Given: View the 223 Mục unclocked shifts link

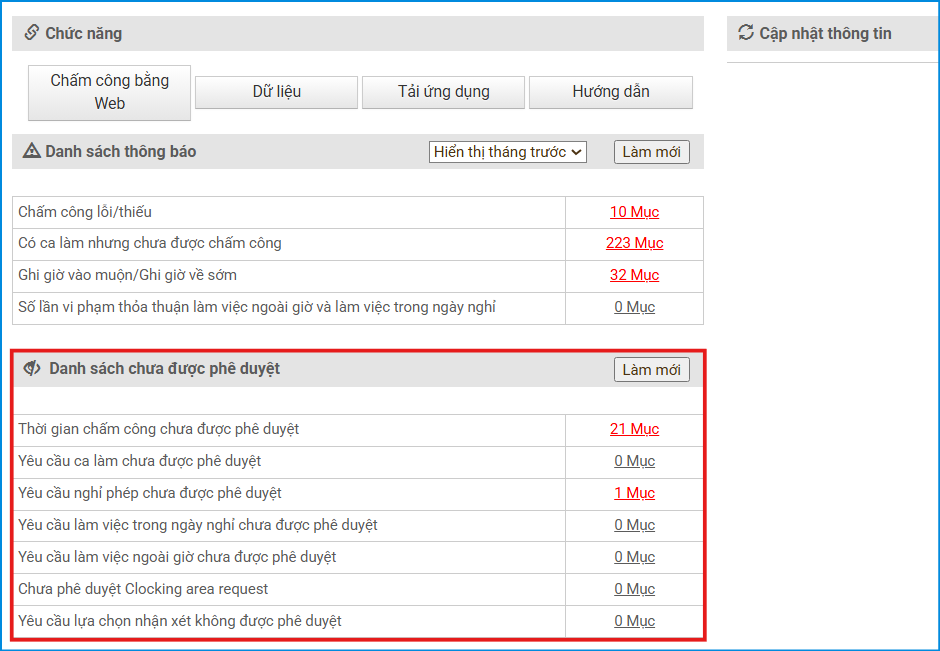Looking at the screenshot, I should (x=634, y=243).
